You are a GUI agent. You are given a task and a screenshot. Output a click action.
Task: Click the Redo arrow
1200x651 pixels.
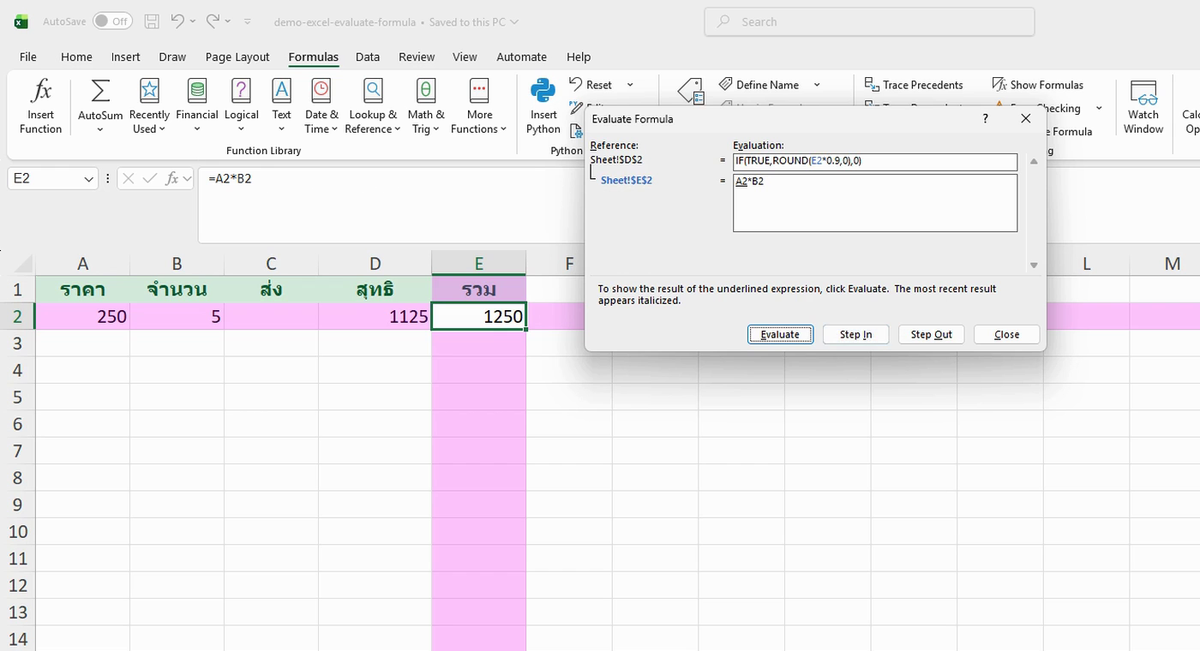click(x=212, y=21)
